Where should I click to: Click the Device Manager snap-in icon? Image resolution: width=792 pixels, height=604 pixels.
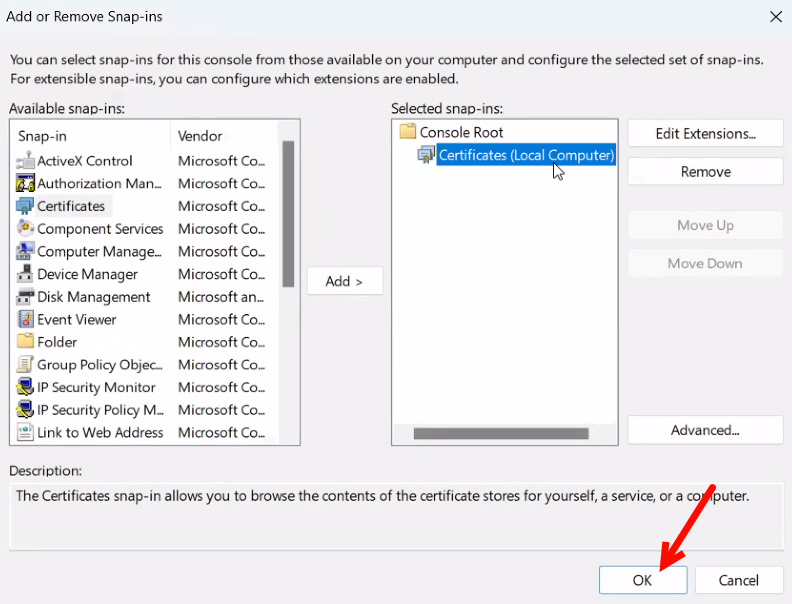(x=25, y=274)
